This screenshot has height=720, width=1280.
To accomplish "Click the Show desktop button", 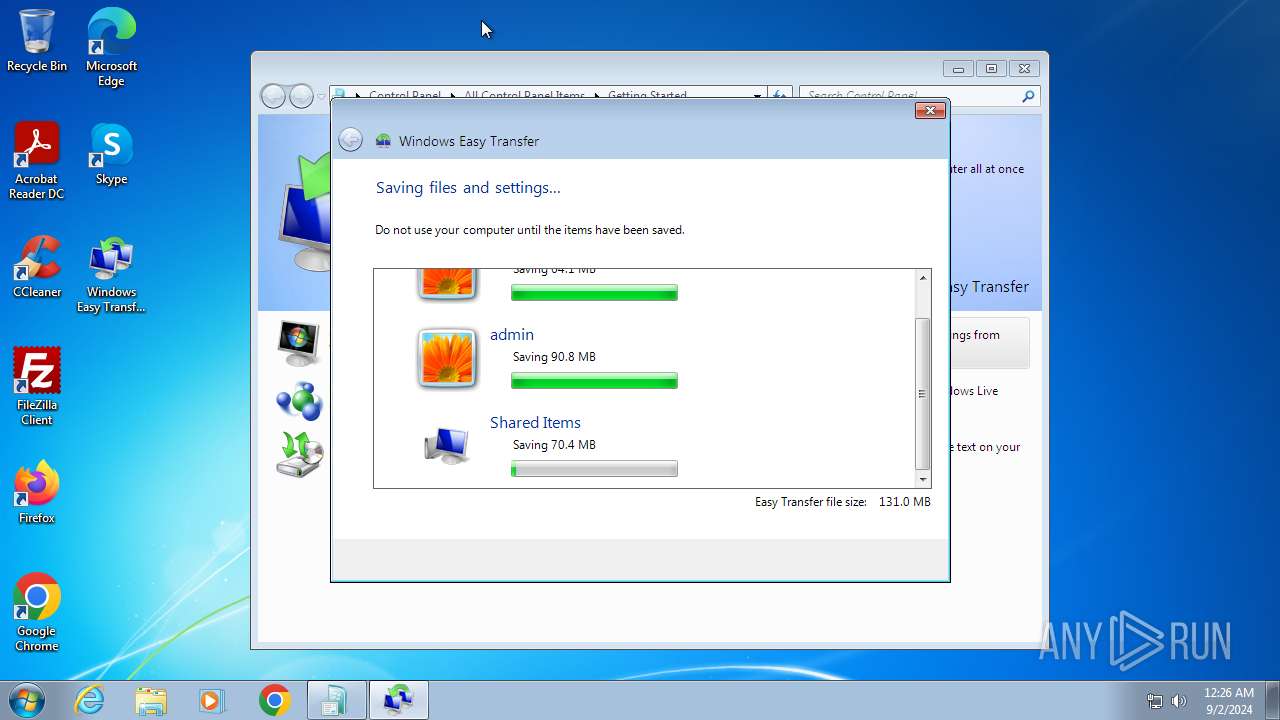I will [x=1272, y=700].
